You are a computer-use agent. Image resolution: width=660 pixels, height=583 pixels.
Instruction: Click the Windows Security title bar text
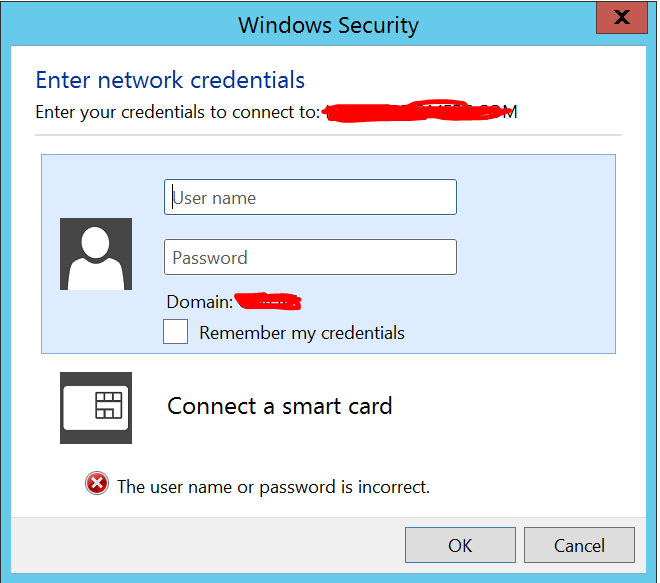tap(328, 25)
